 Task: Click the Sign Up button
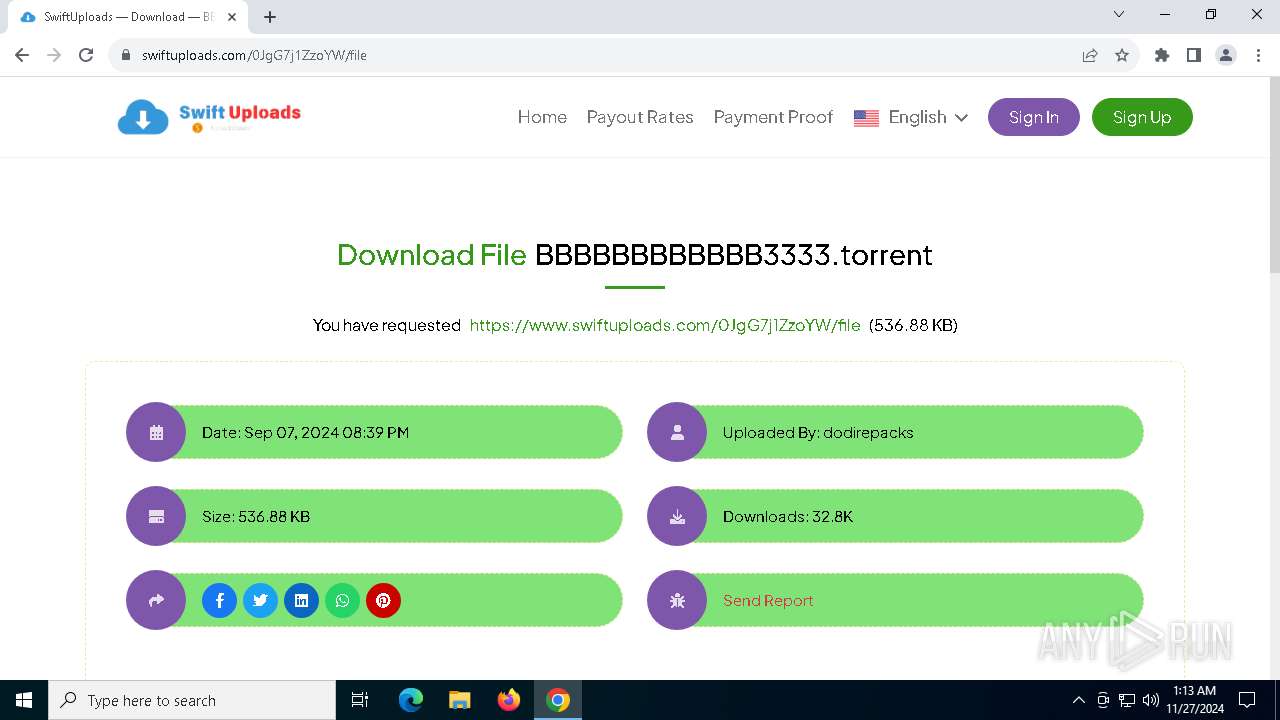1142,117
